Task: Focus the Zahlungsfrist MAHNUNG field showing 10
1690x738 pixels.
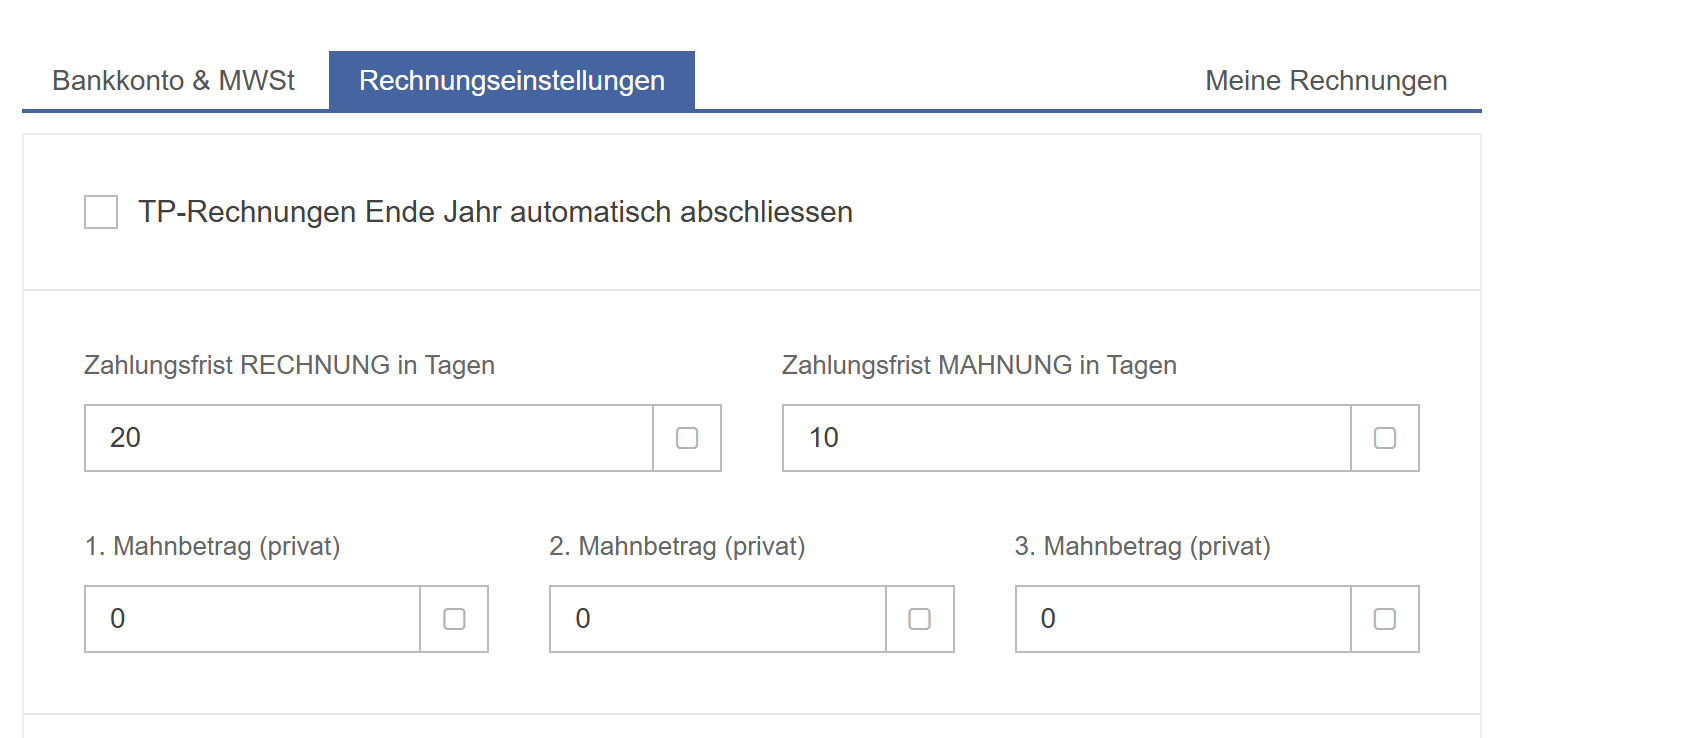Action: 1067,438
